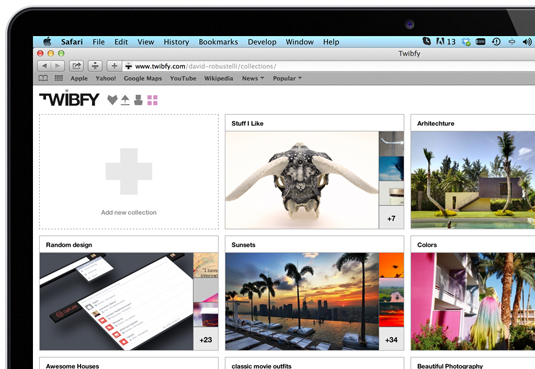Click the Random design interface mockup image

click(116, 301)
